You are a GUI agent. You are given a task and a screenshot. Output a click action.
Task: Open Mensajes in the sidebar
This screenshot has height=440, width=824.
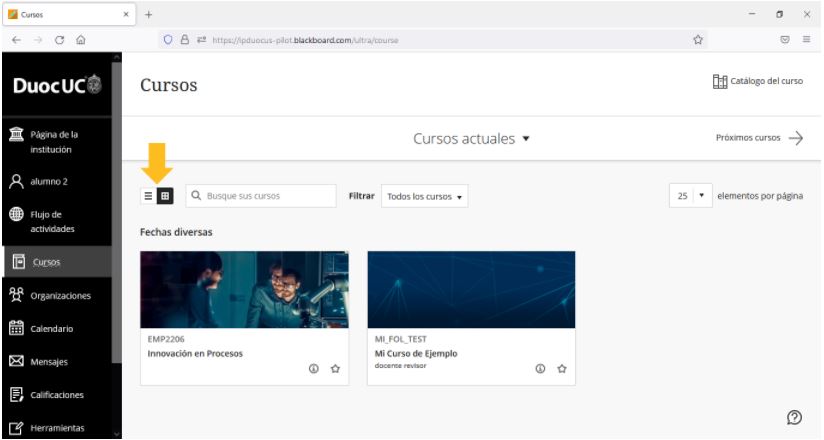(57, 362)
